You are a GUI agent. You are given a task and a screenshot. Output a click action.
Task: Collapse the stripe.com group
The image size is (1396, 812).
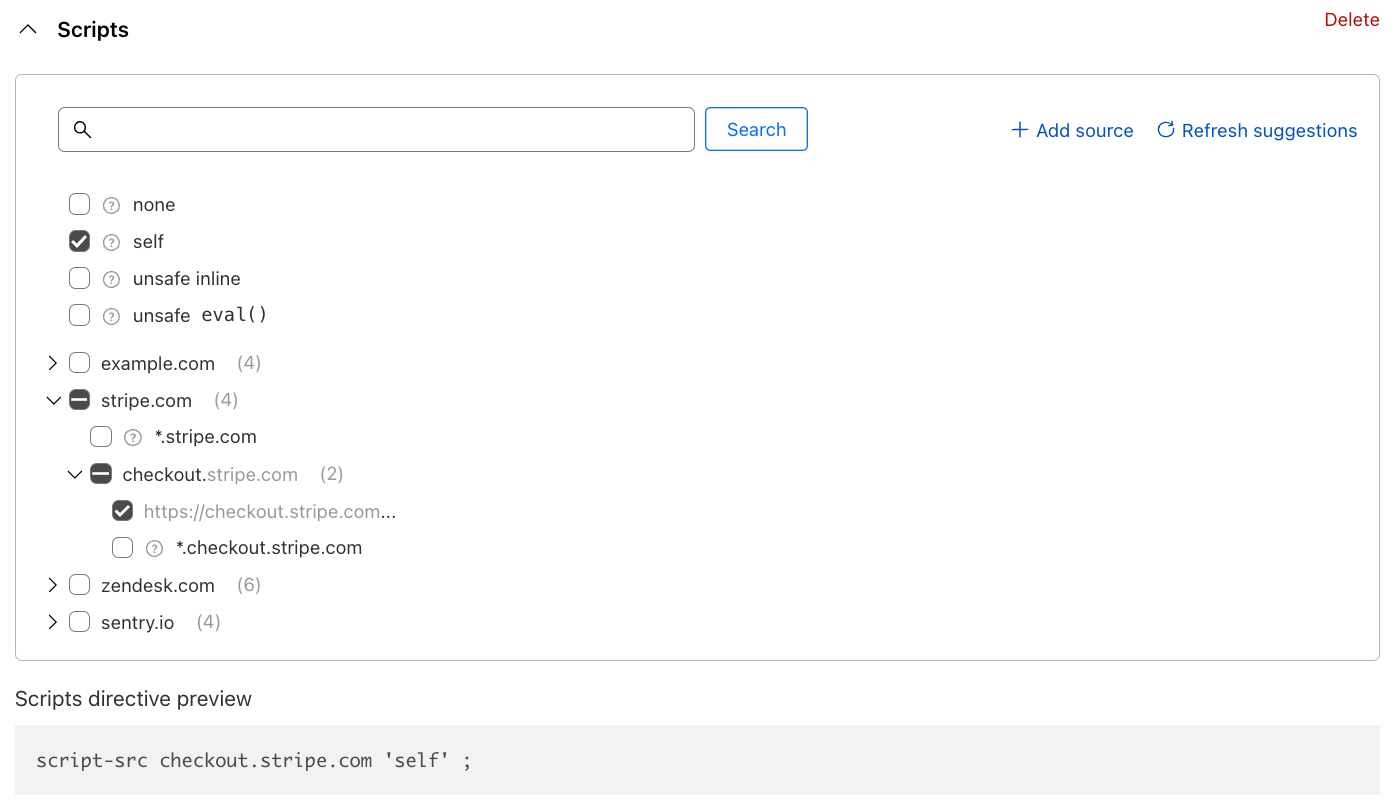coord(54,400)
